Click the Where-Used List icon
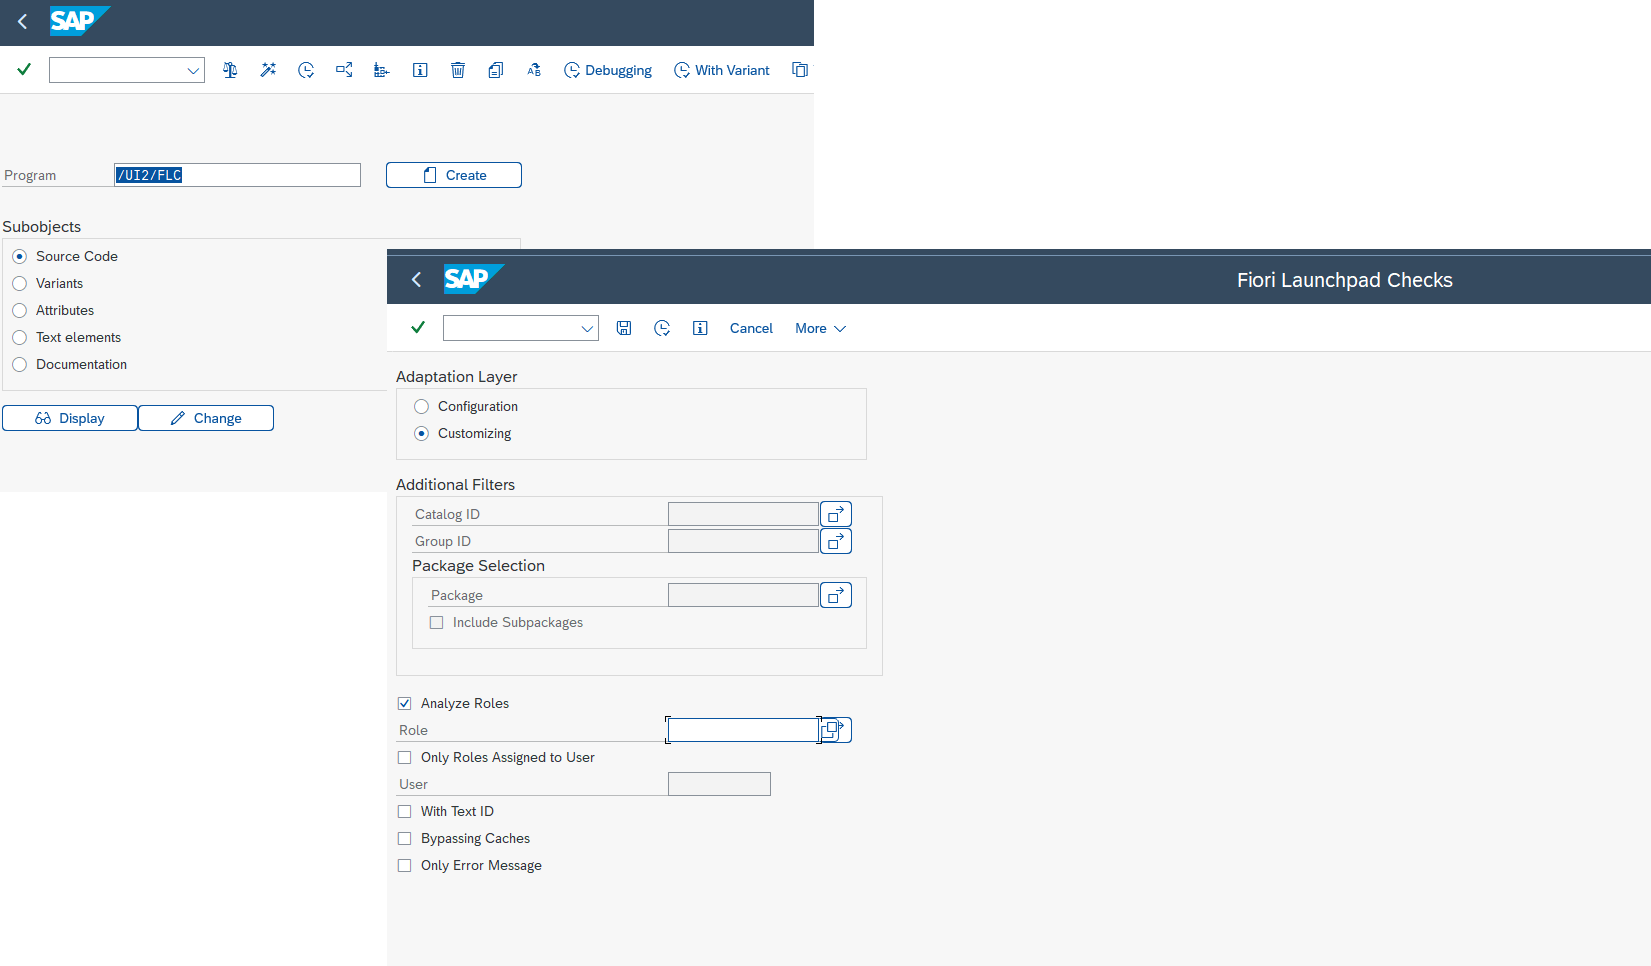This screenshot has height=966, width=1651. coord(344,70)
